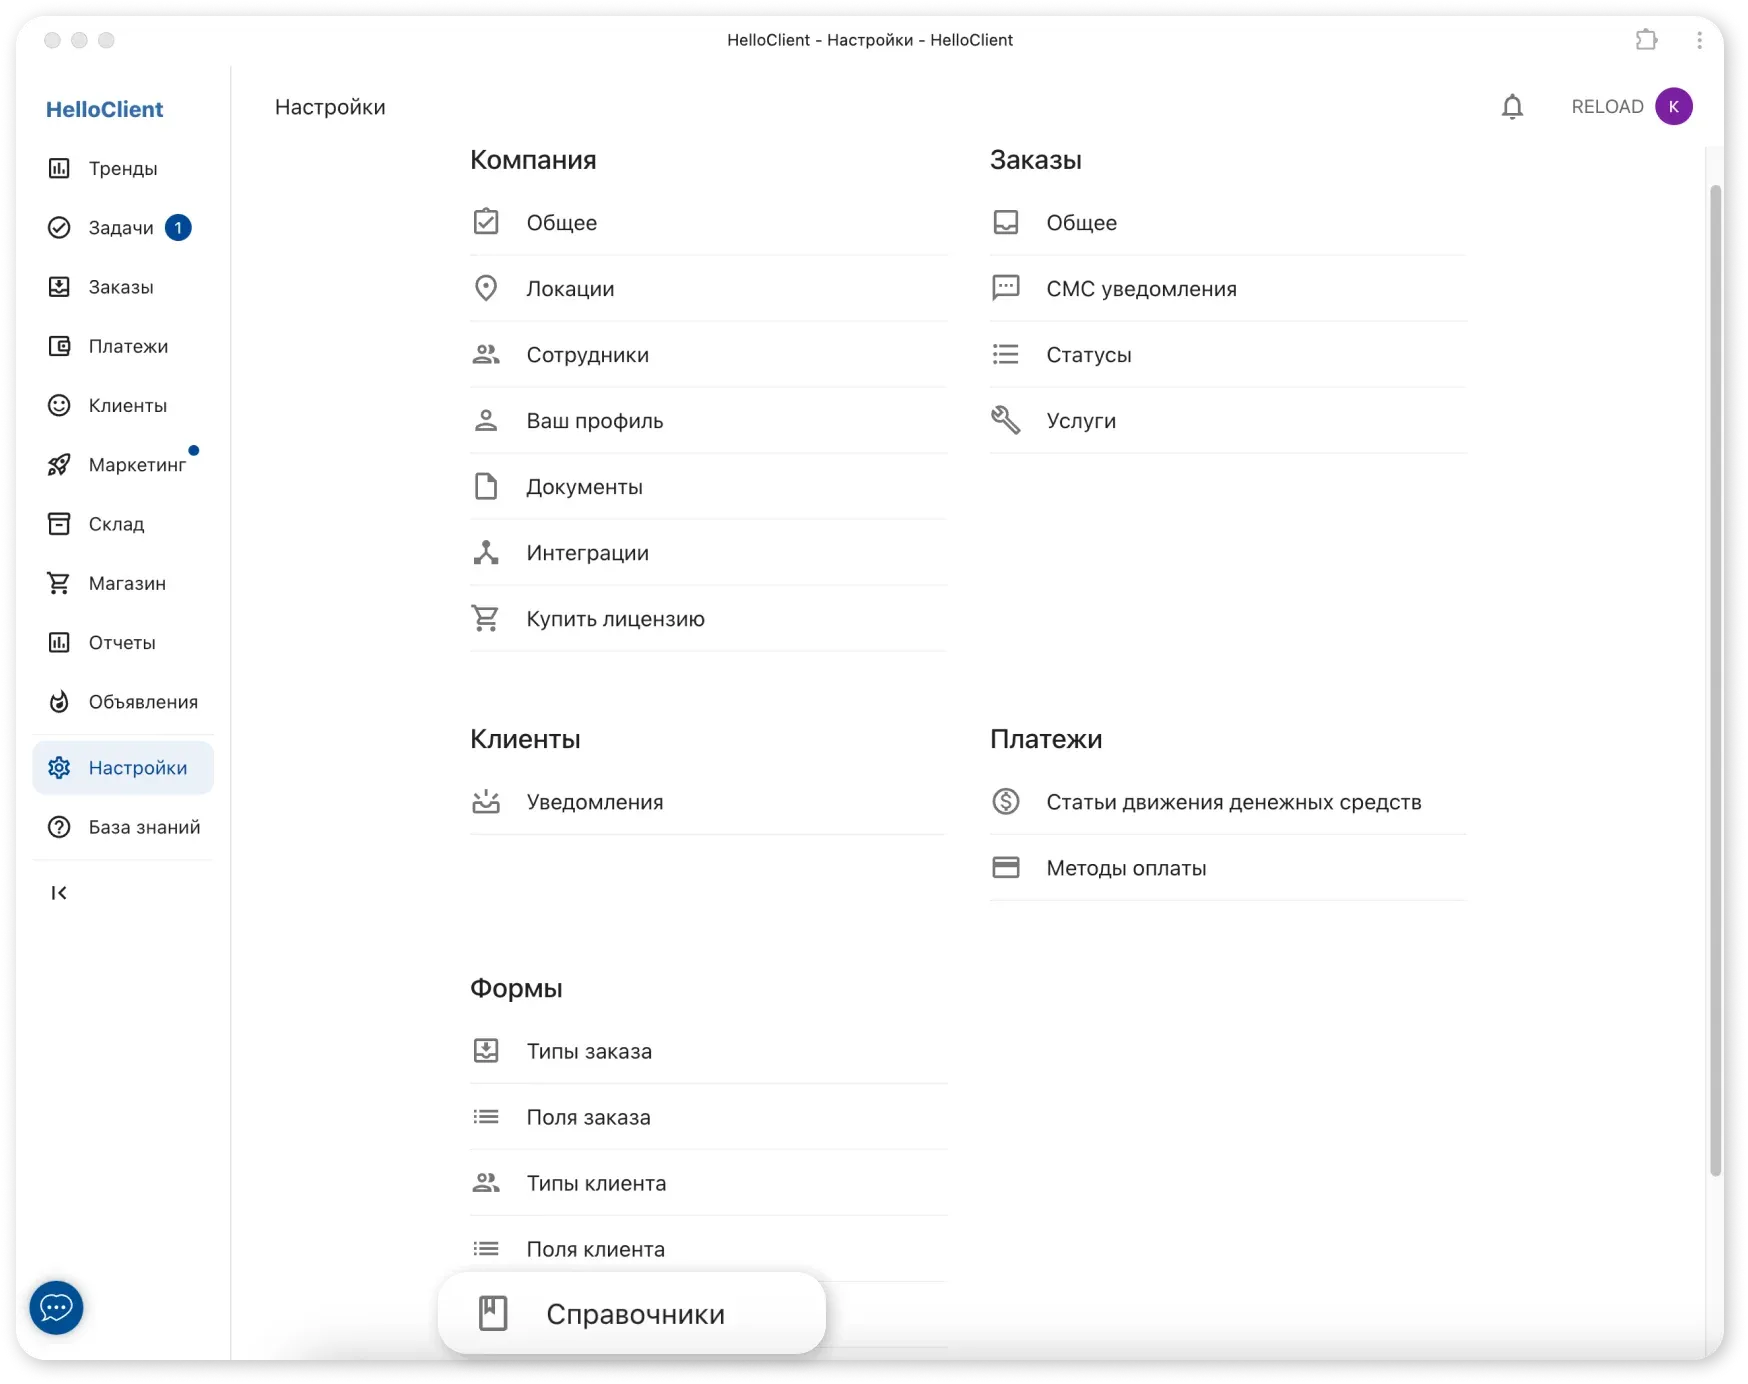Open the live chat support bubble

[x=56, y=1307]
